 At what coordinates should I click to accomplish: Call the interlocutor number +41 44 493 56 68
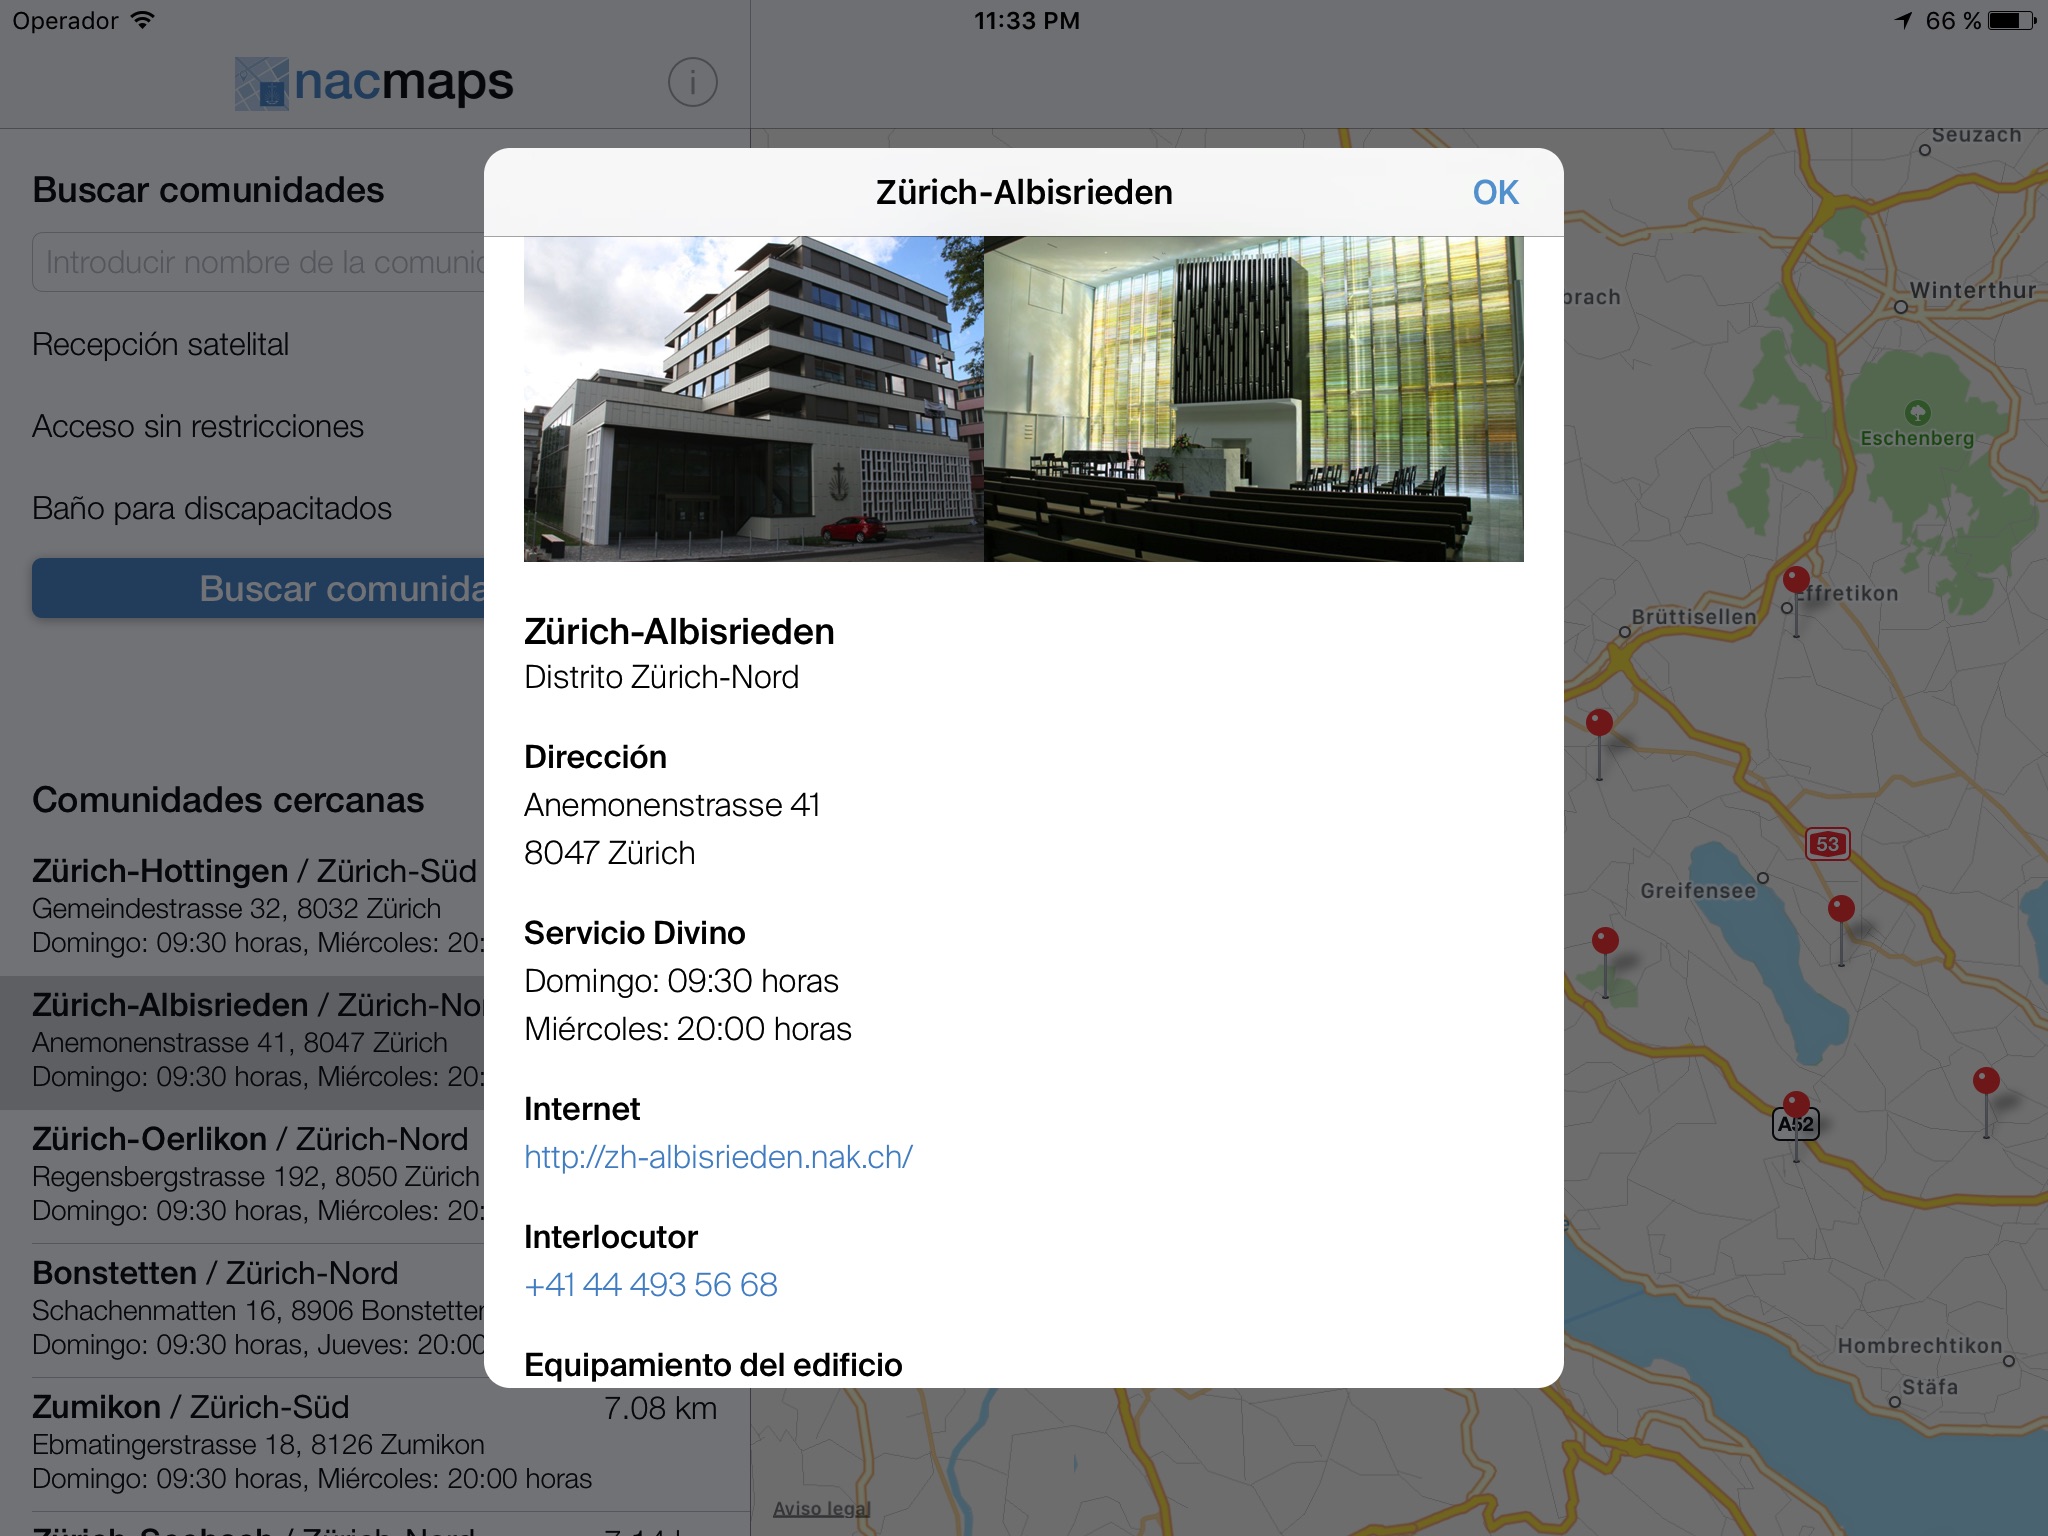pos(651,1285)
